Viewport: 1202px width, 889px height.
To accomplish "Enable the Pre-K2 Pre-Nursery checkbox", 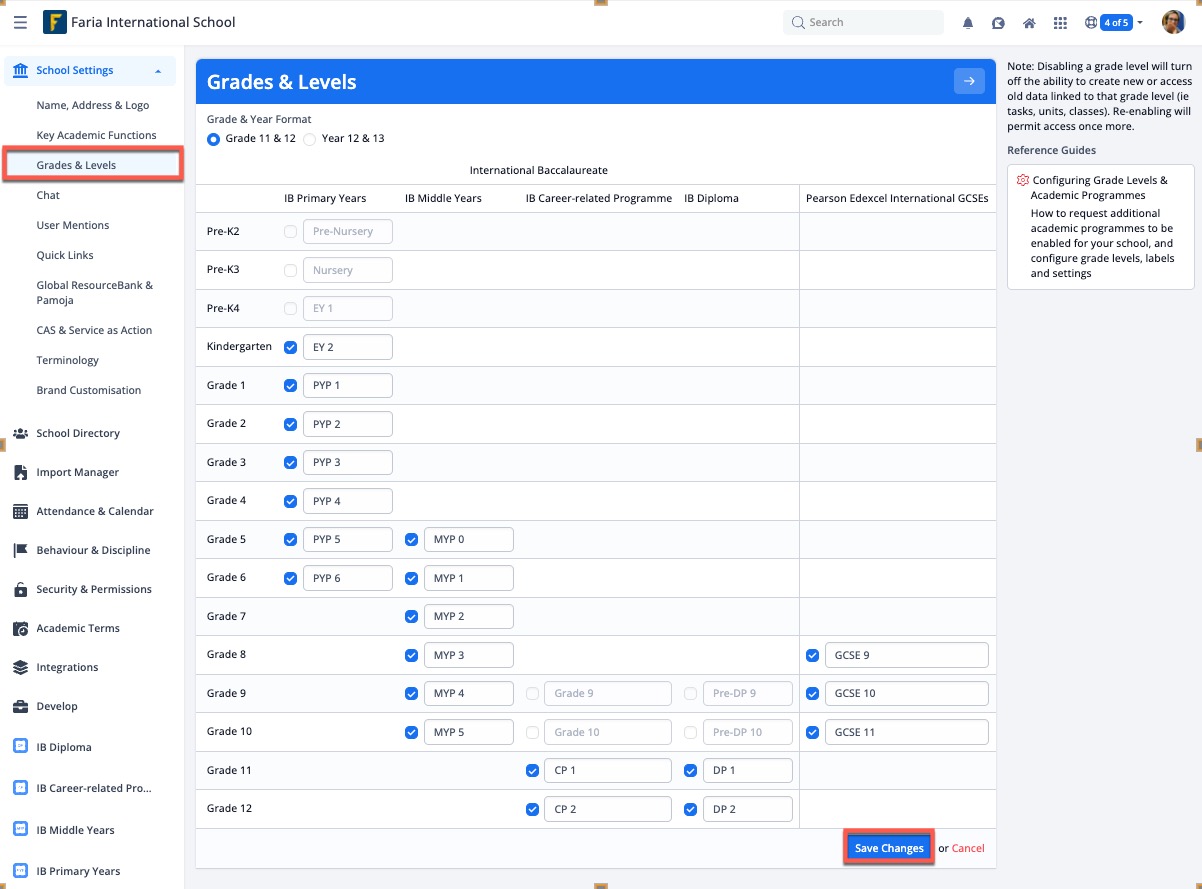I will tap(291, 232).
